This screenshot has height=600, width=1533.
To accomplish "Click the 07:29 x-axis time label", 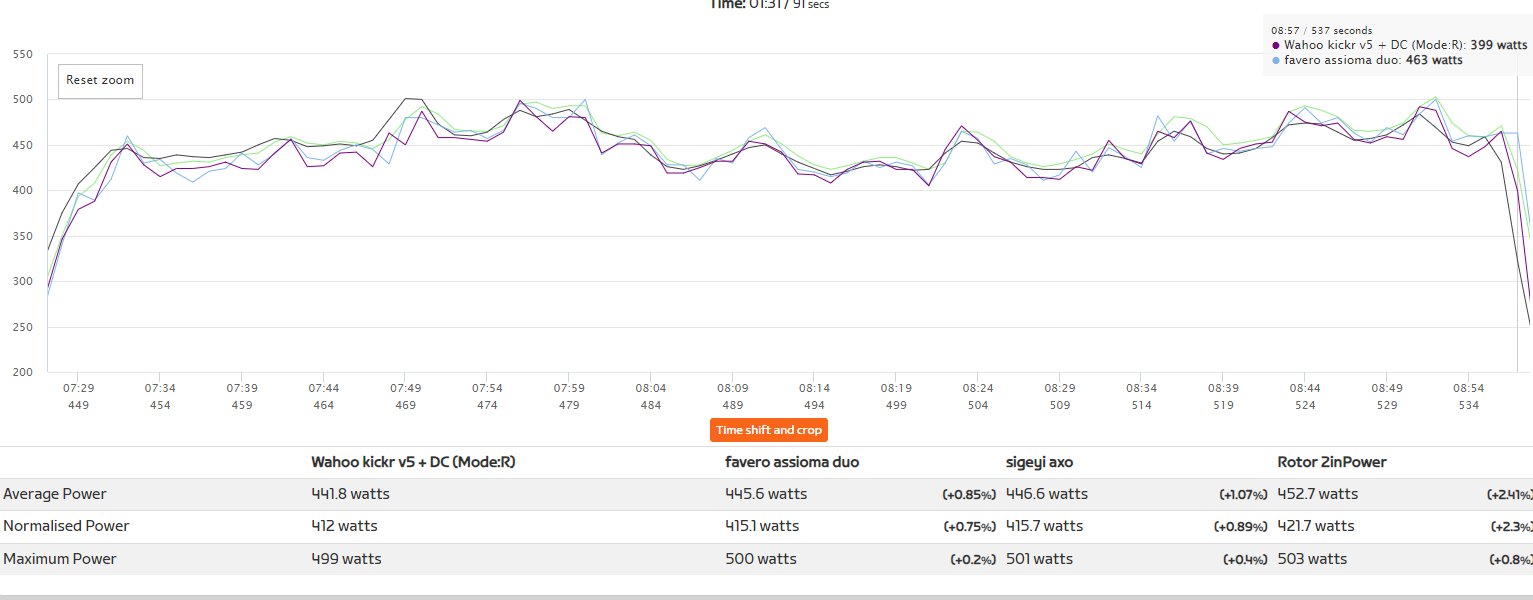I will [x=79, y=388].
